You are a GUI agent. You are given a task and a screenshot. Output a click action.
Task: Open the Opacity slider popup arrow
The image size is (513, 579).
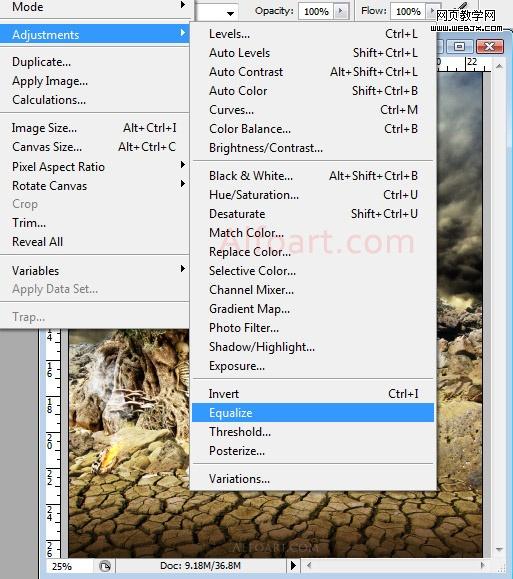341,11
